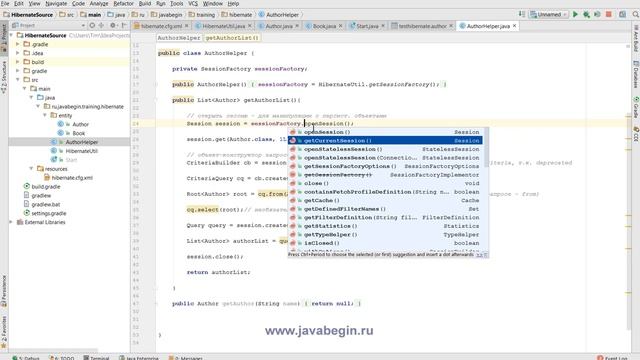Open the Favorites side tool window
The image size is (640, 360).
click(4, 332)
